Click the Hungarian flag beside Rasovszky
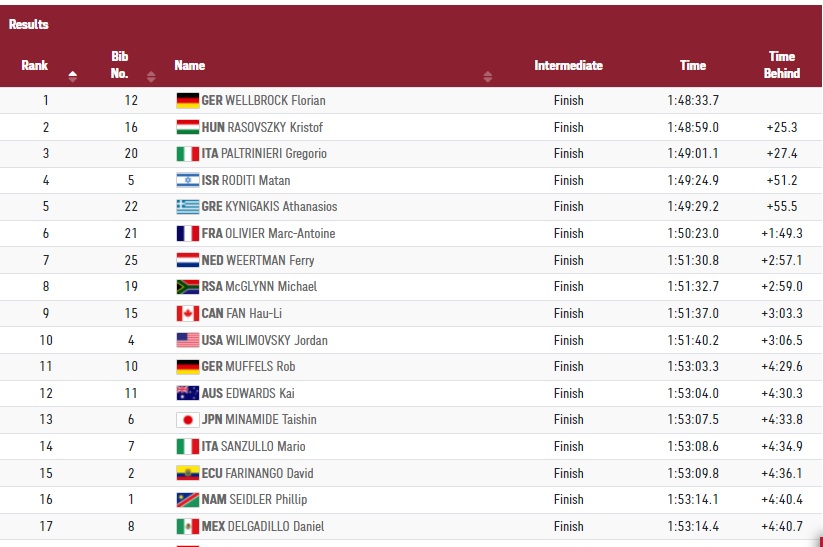 click(x=188, y=127)
